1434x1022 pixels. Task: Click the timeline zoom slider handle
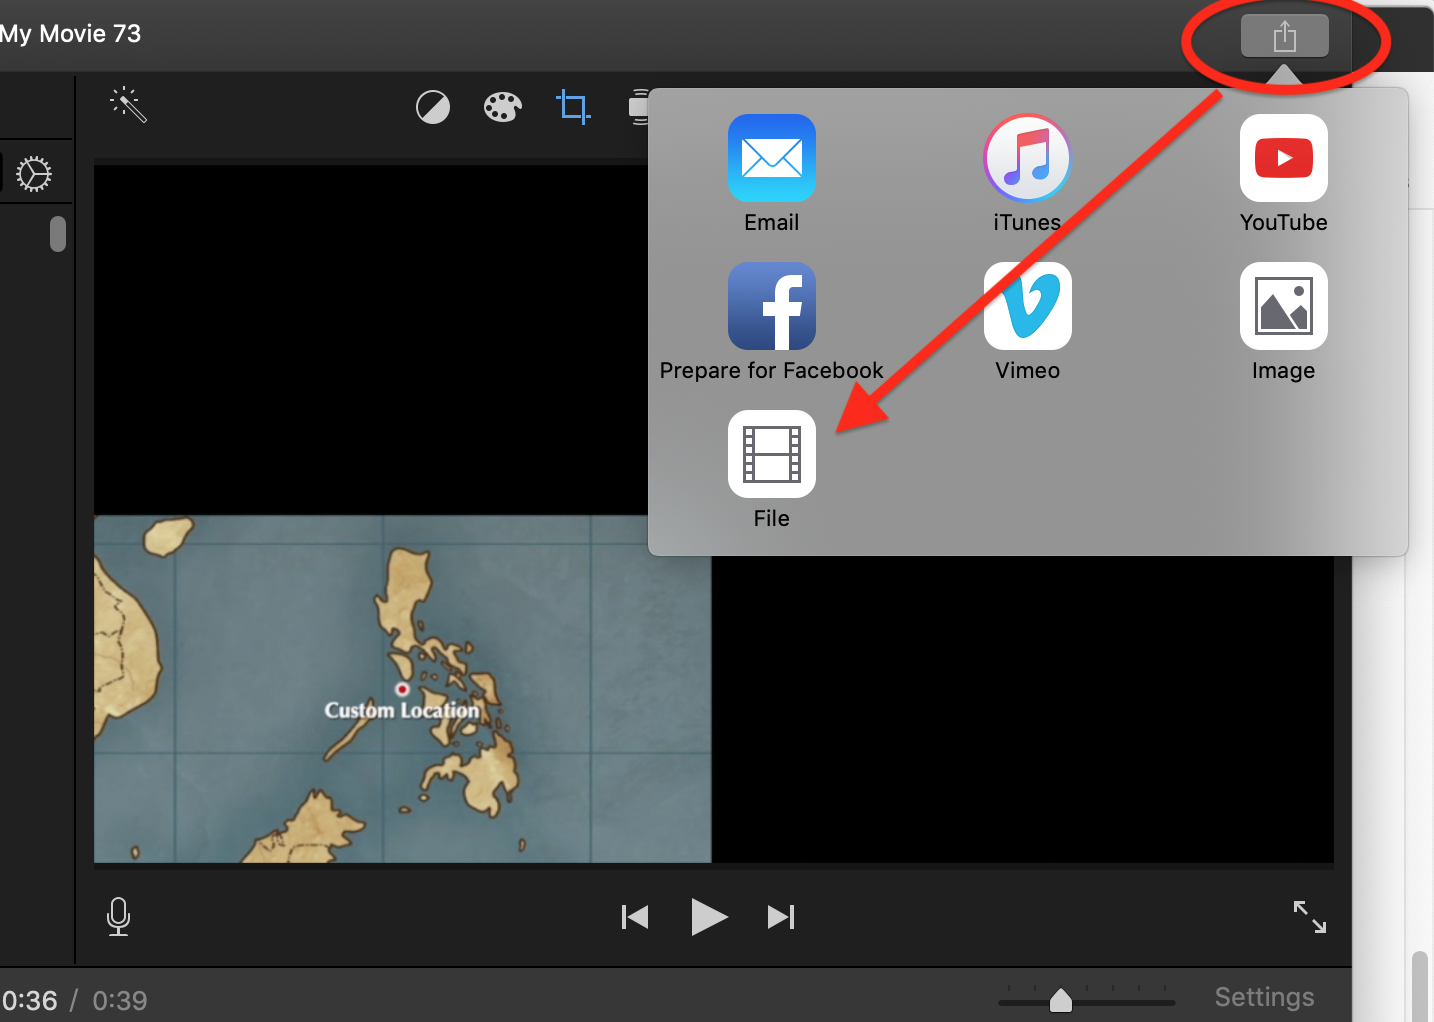[1061, 999]
